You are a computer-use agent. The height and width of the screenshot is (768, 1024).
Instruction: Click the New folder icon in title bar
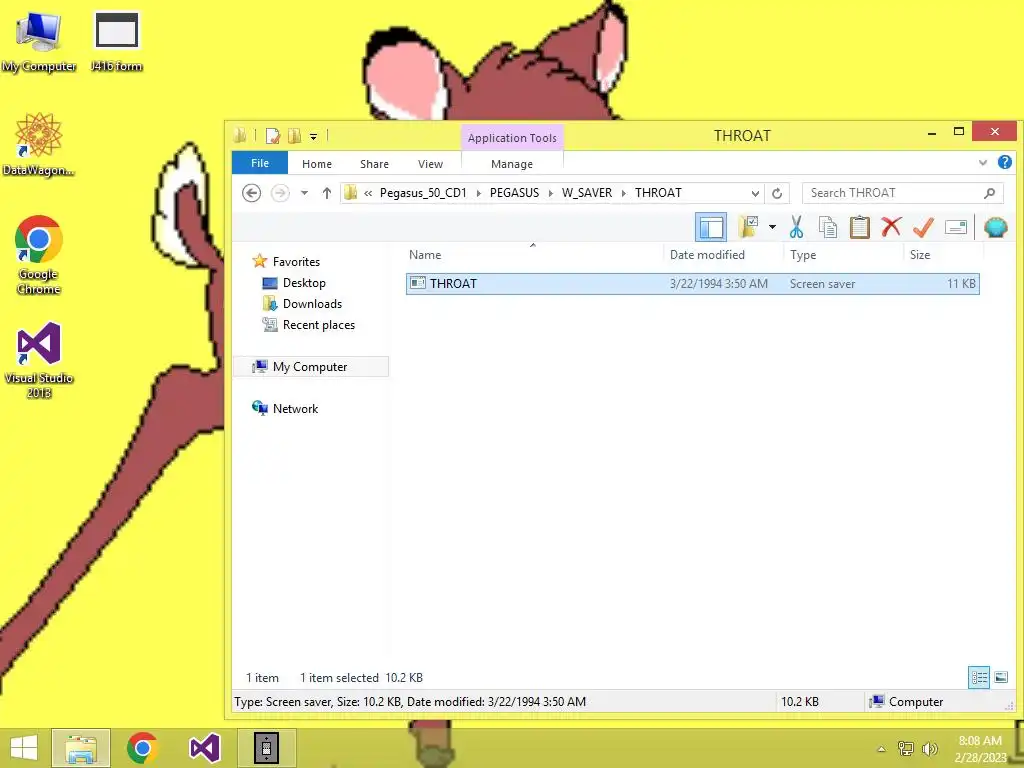295,136
